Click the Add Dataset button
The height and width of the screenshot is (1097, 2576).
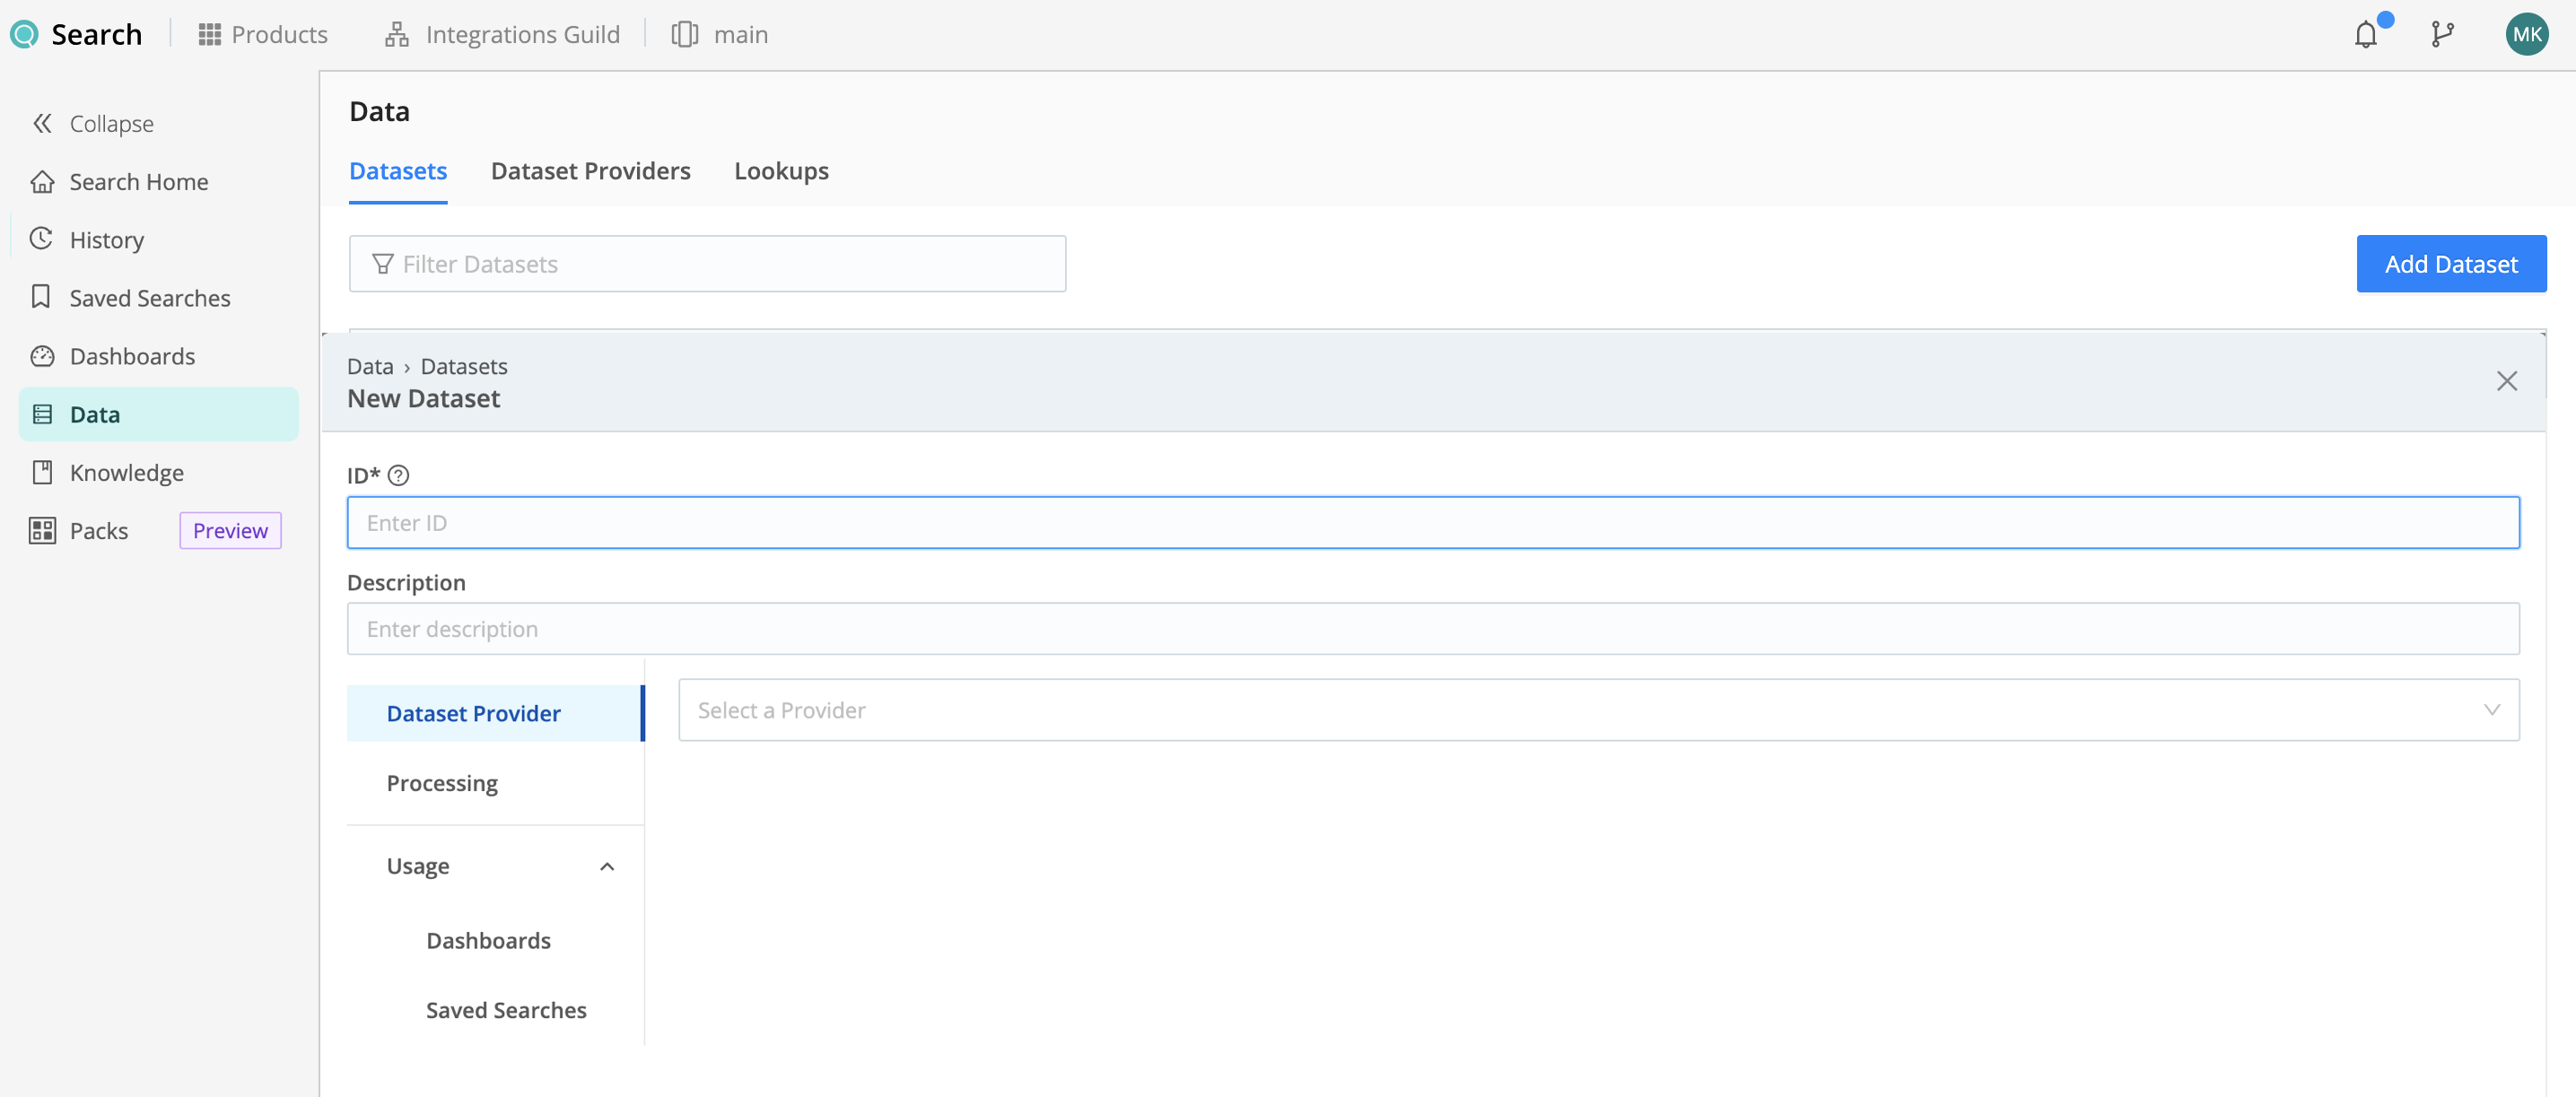(2451, 263)
